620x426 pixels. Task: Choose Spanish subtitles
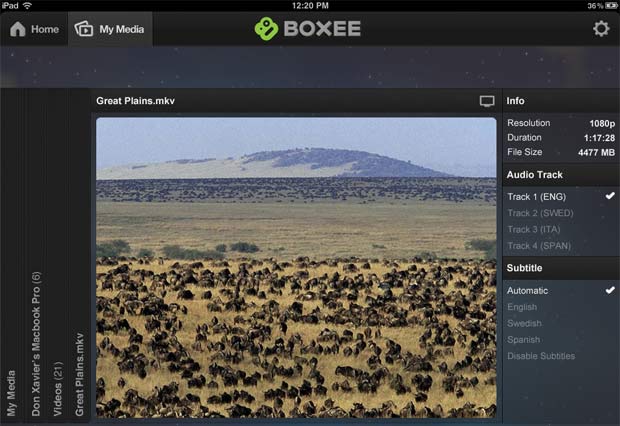pos(560,339)
